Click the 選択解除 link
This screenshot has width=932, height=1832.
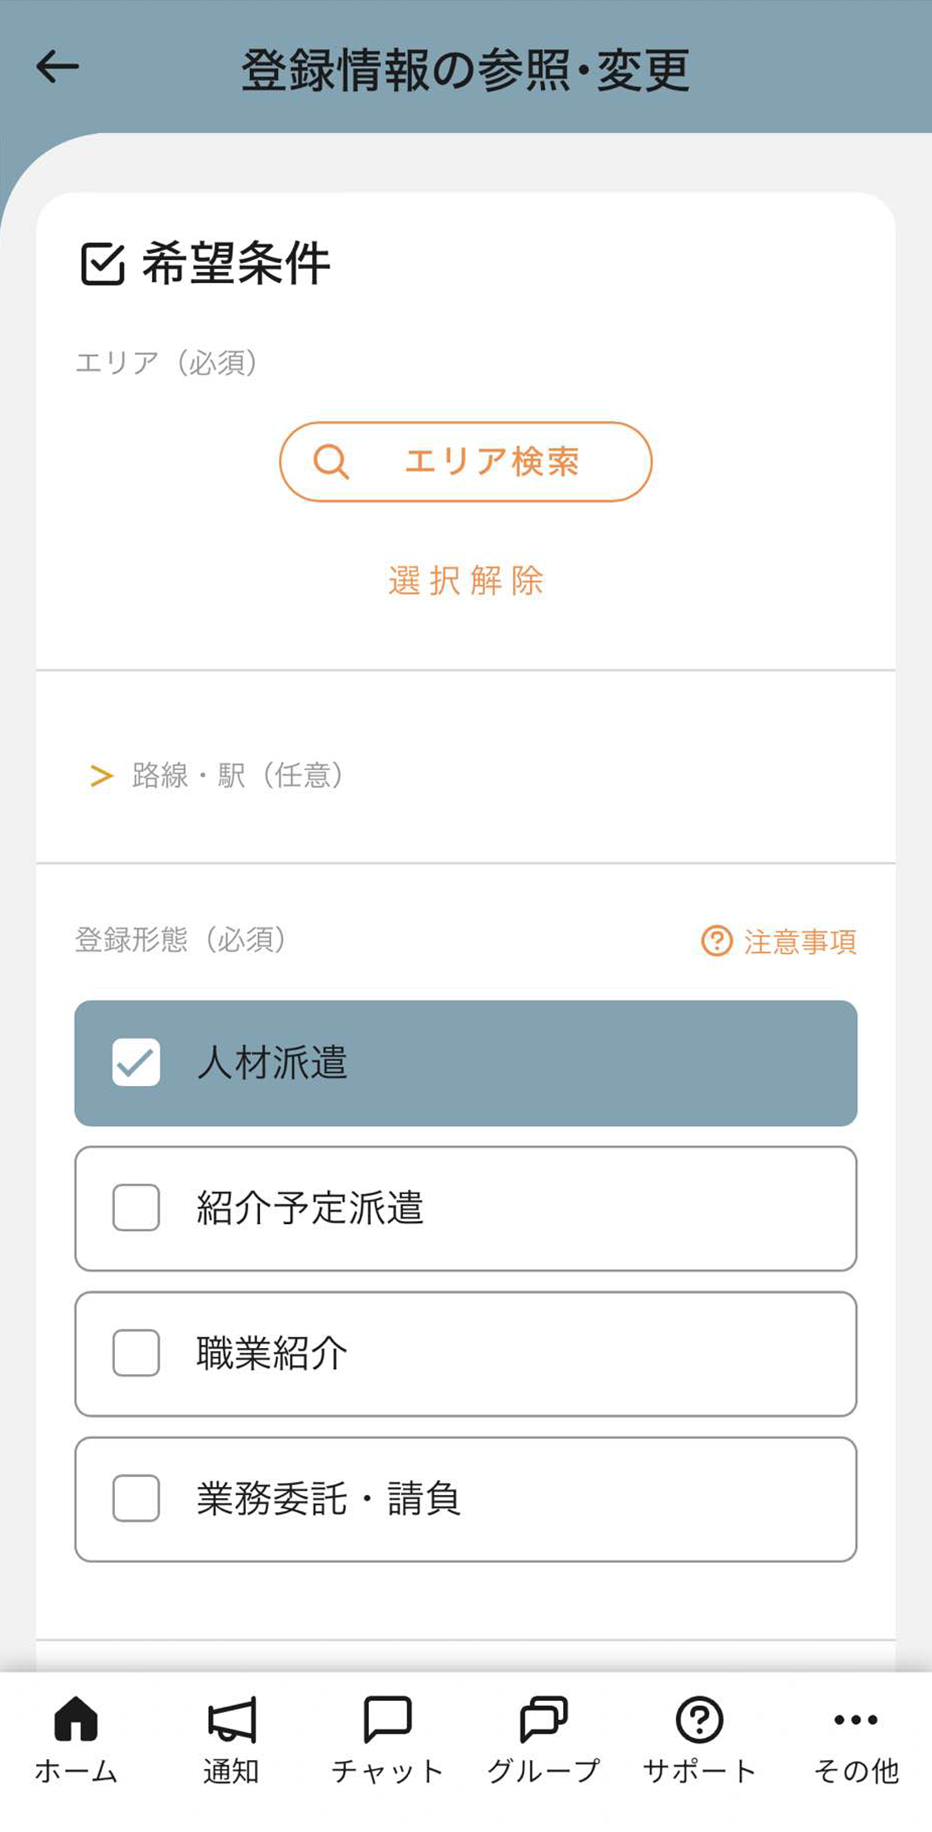click(466, 581)
